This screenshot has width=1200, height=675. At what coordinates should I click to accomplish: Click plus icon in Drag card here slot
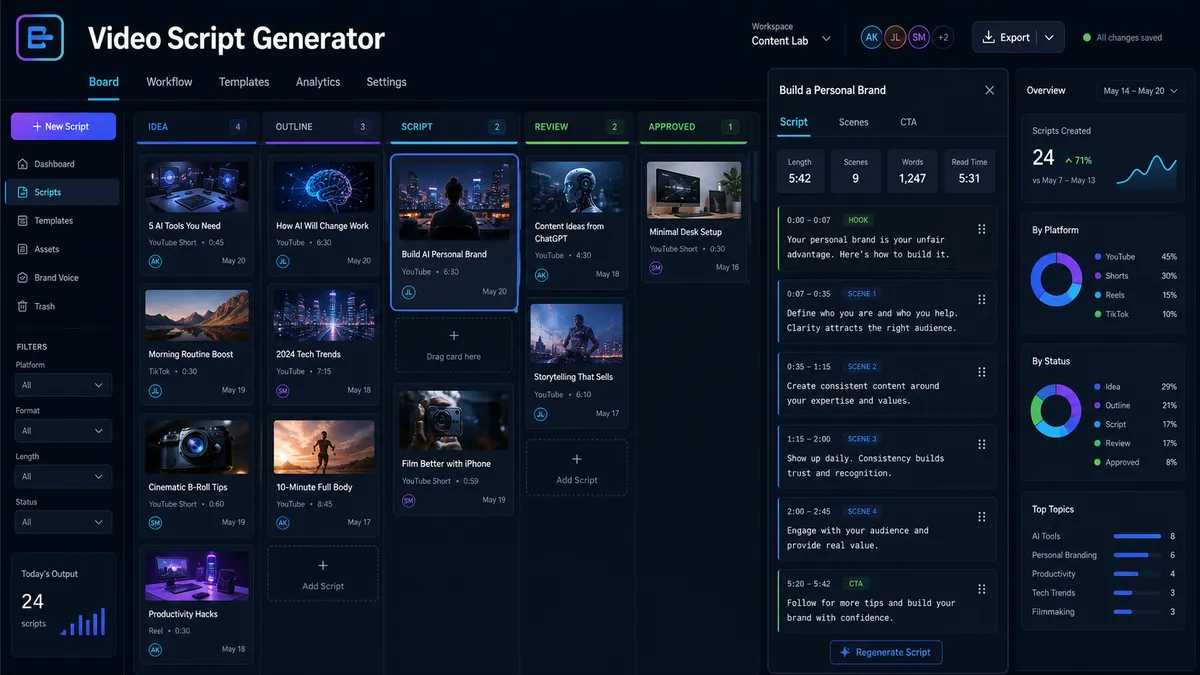coord(454,336)
